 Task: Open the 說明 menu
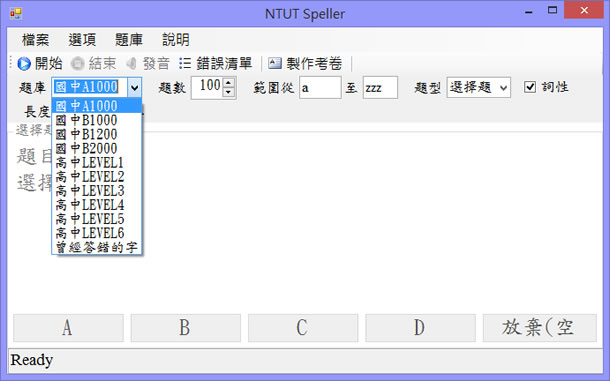(176, 40)
